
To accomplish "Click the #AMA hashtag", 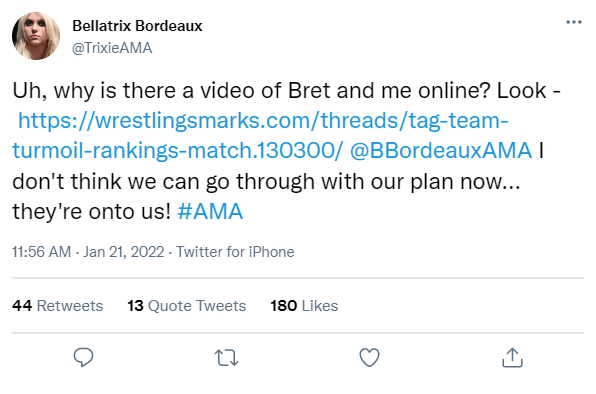I will [210, 211].
